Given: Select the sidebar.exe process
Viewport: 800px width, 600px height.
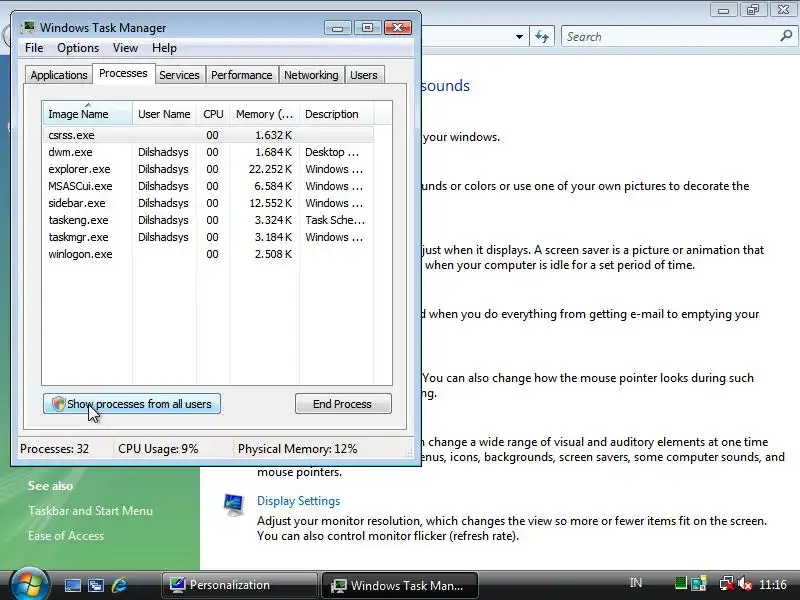Looking at the screenshot, I should (x=208, y=203).
